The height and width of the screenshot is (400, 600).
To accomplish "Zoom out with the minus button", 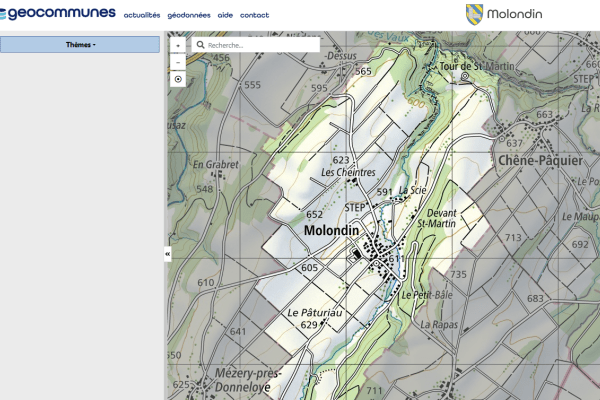I will pos(178,62).
